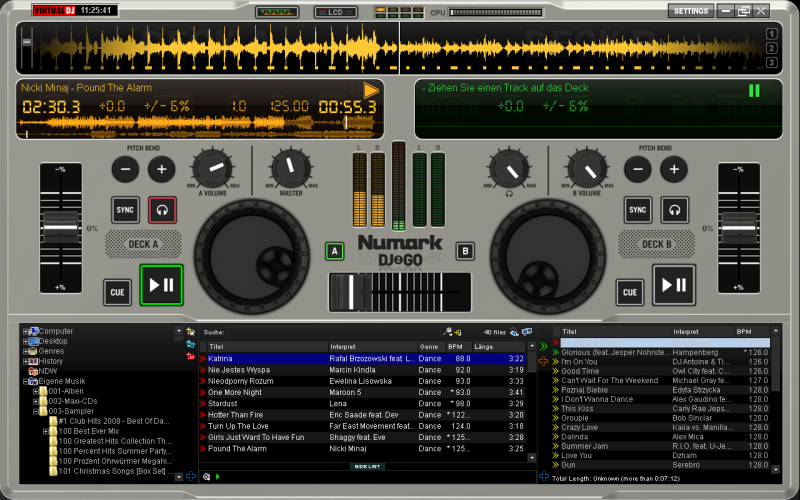
Task: Select waveform zoom level 3
Action: point(771,62)
